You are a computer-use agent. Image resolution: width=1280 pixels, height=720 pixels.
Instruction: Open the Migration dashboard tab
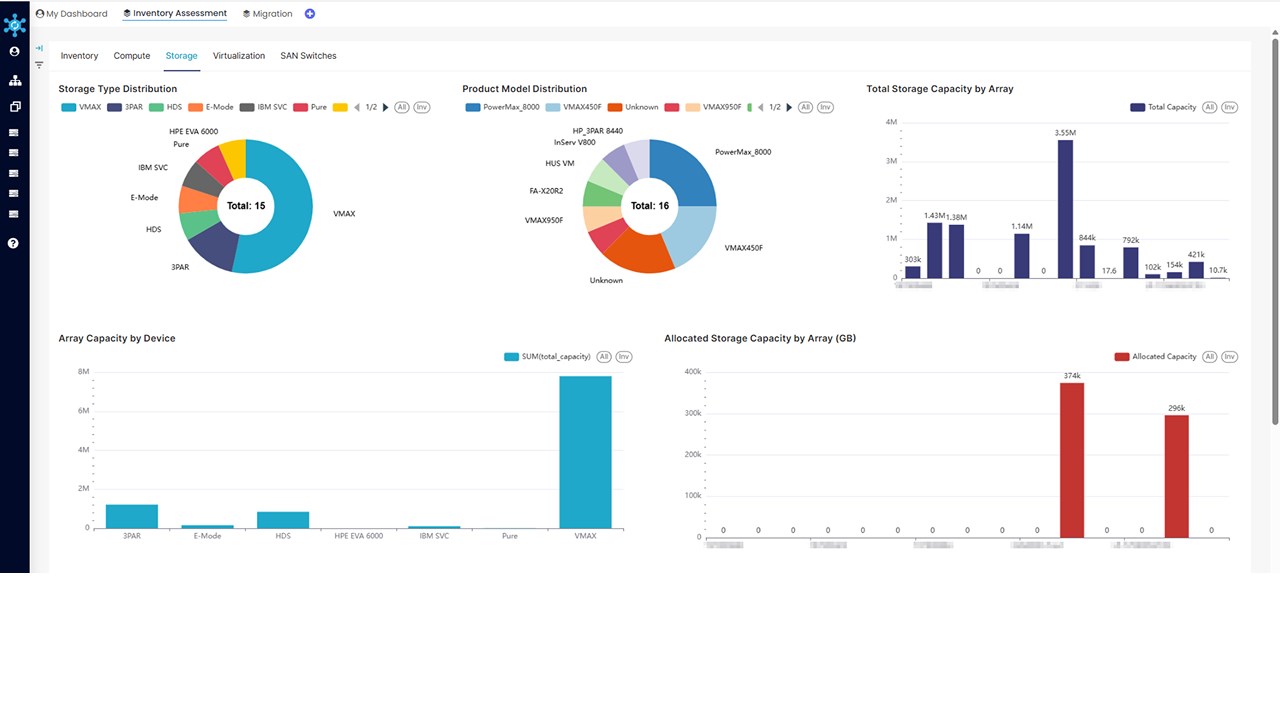click(268, 14)
